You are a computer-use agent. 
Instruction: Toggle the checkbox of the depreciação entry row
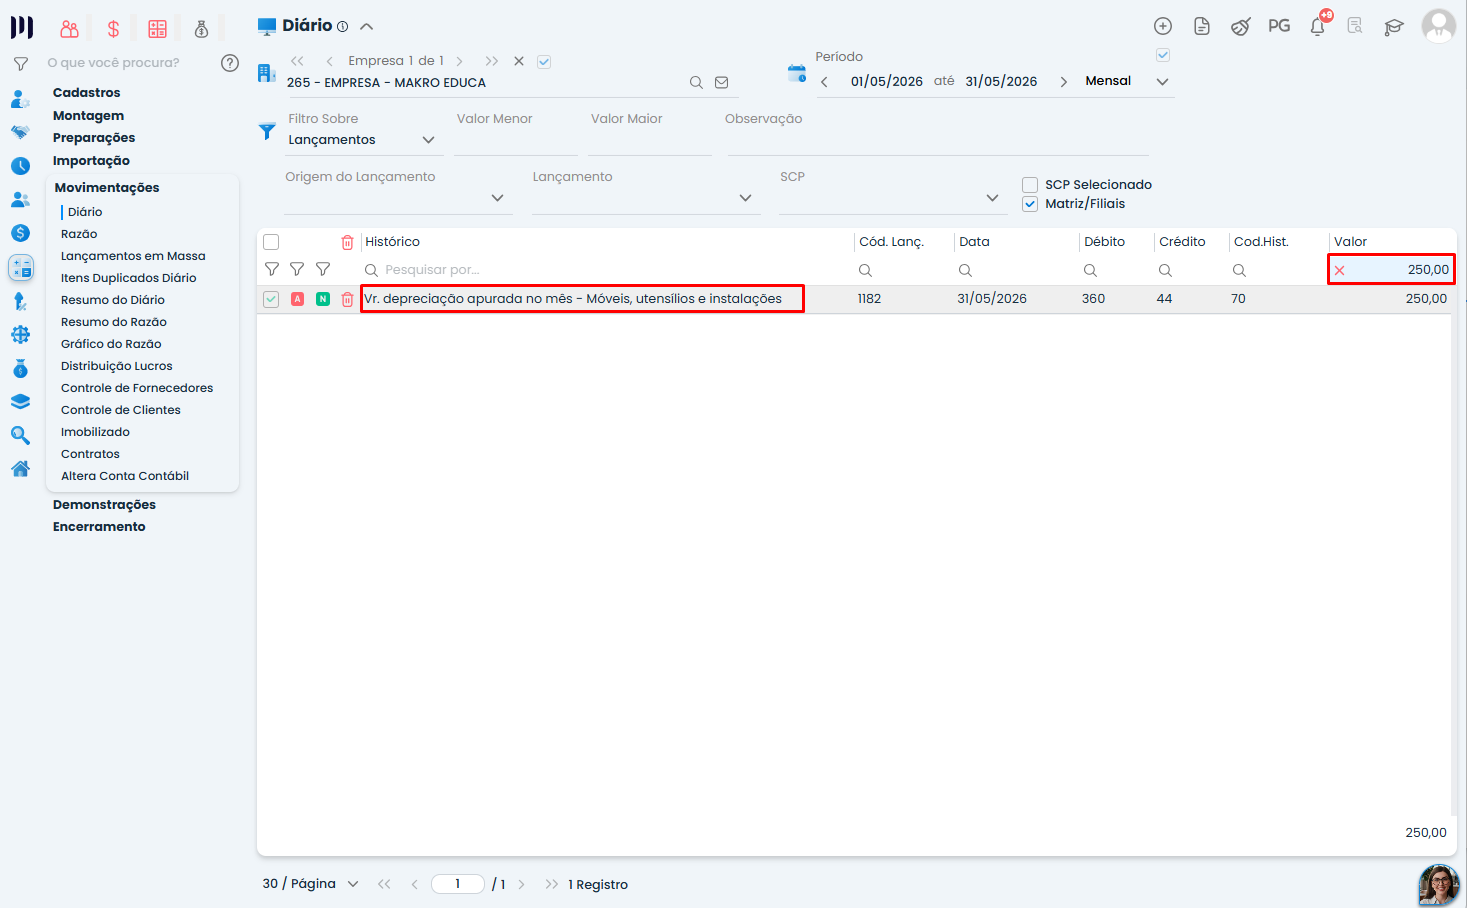tap(271, 299)
